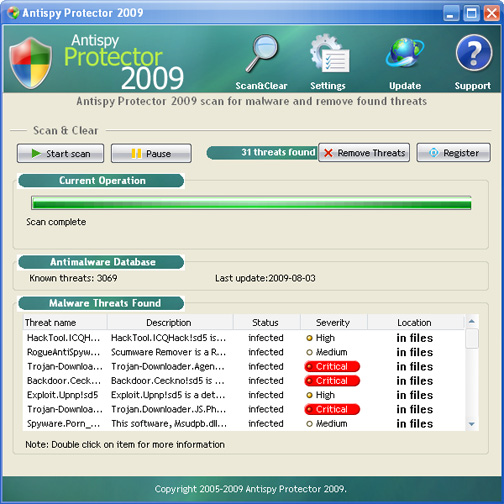504x504 pixels.
Task: Click the scroll down arrow in threats list
Action: click(471, 424)
